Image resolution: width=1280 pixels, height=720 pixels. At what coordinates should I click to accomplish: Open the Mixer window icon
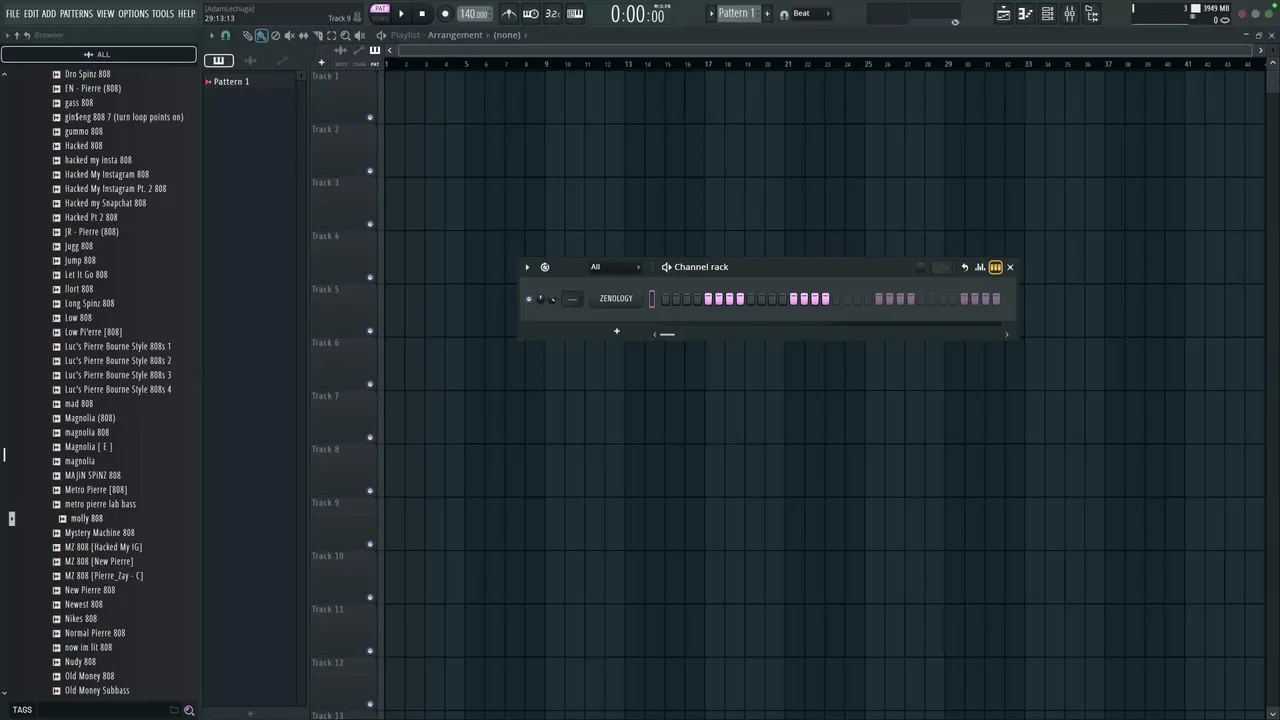[x=1069, y=14]
